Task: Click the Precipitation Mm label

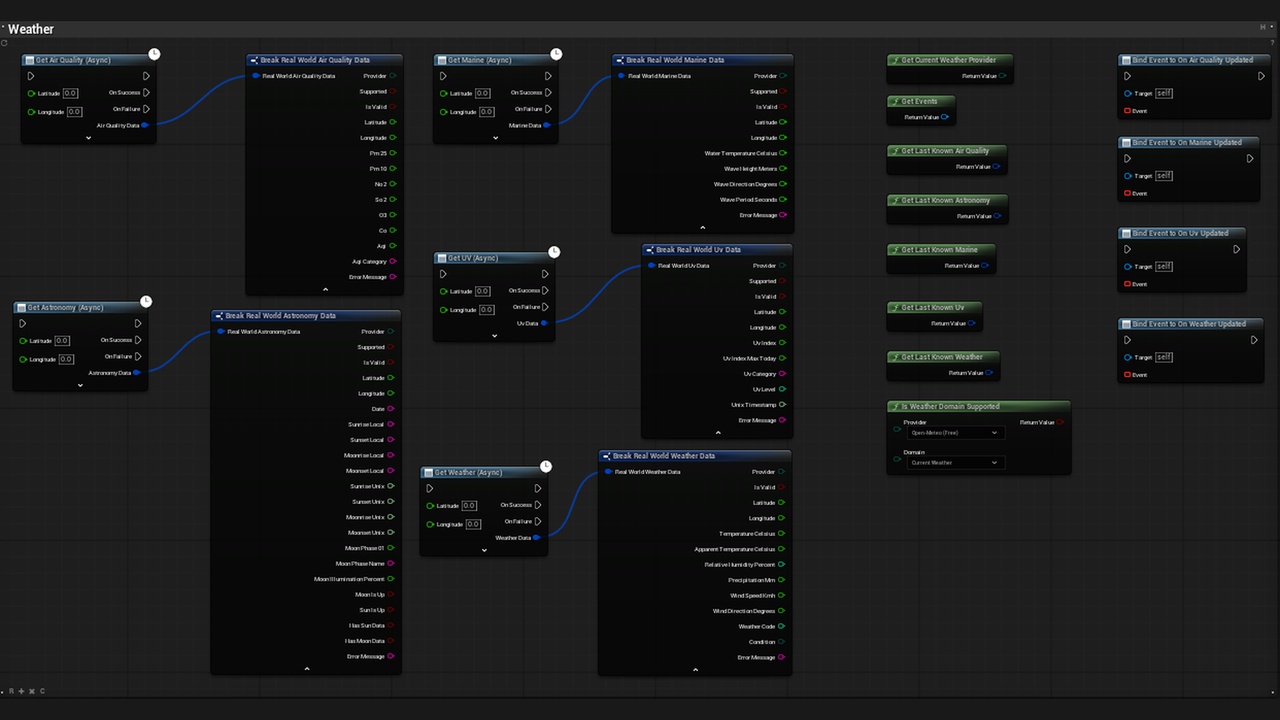Action: pos(750,580)
